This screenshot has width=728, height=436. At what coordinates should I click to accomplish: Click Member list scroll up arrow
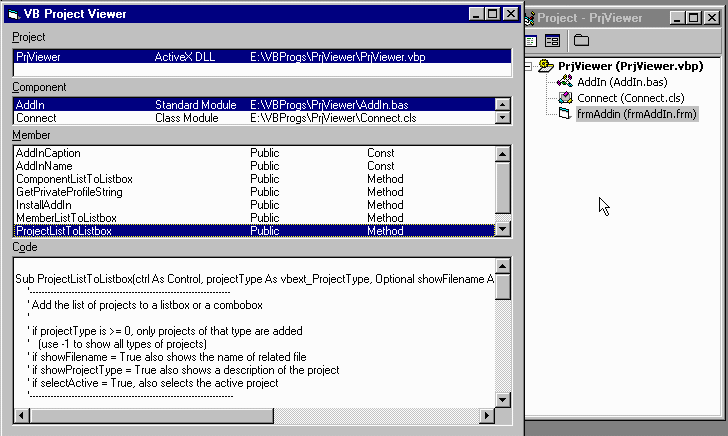click(x=503, y=154)
